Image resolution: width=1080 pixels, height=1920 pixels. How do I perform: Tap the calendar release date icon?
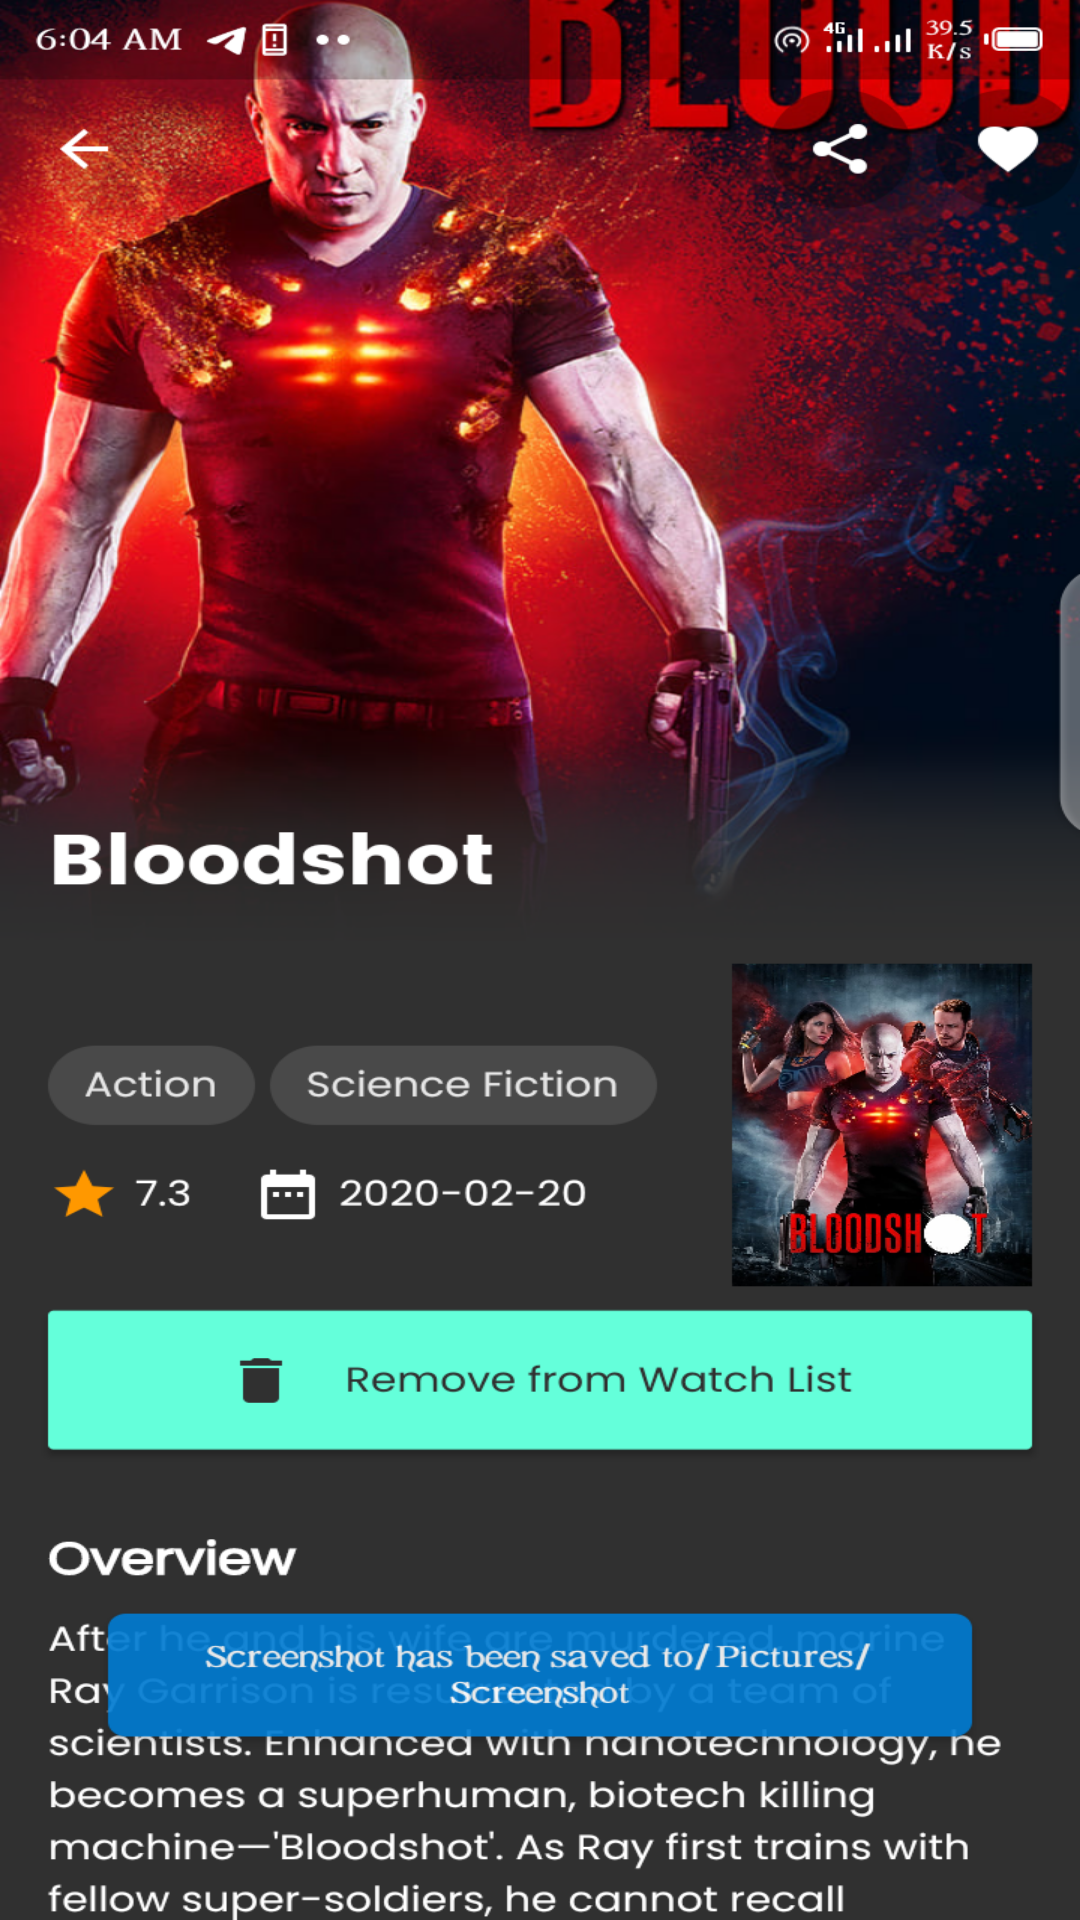[x=288, y=1194]
